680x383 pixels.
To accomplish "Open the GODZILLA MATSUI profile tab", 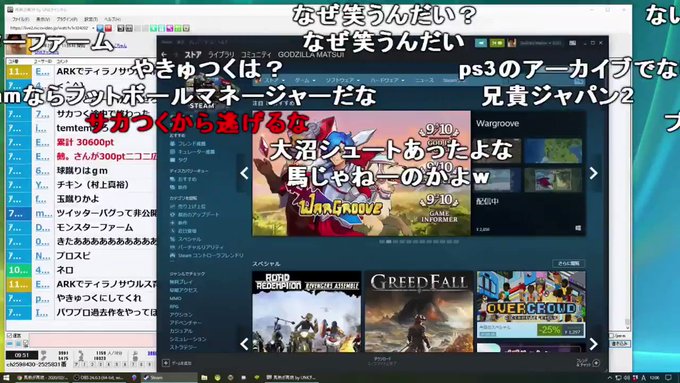I will [x=311, y=55].
